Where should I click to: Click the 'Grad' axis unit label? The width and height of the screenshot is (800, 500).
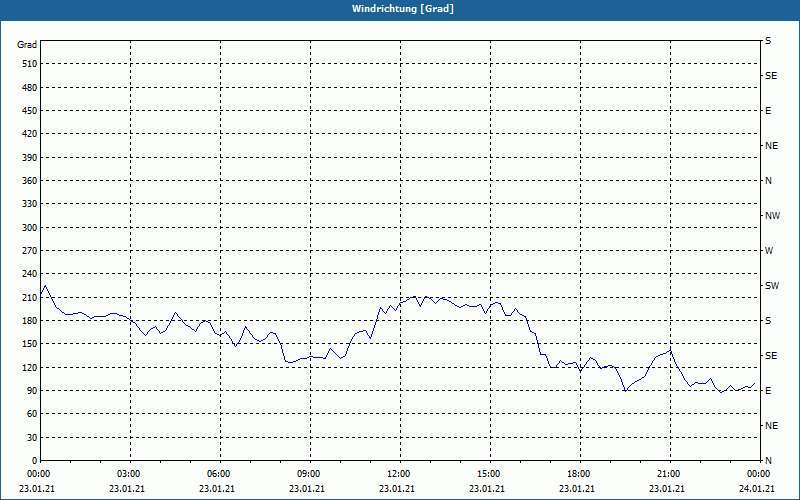click(27, 45)
